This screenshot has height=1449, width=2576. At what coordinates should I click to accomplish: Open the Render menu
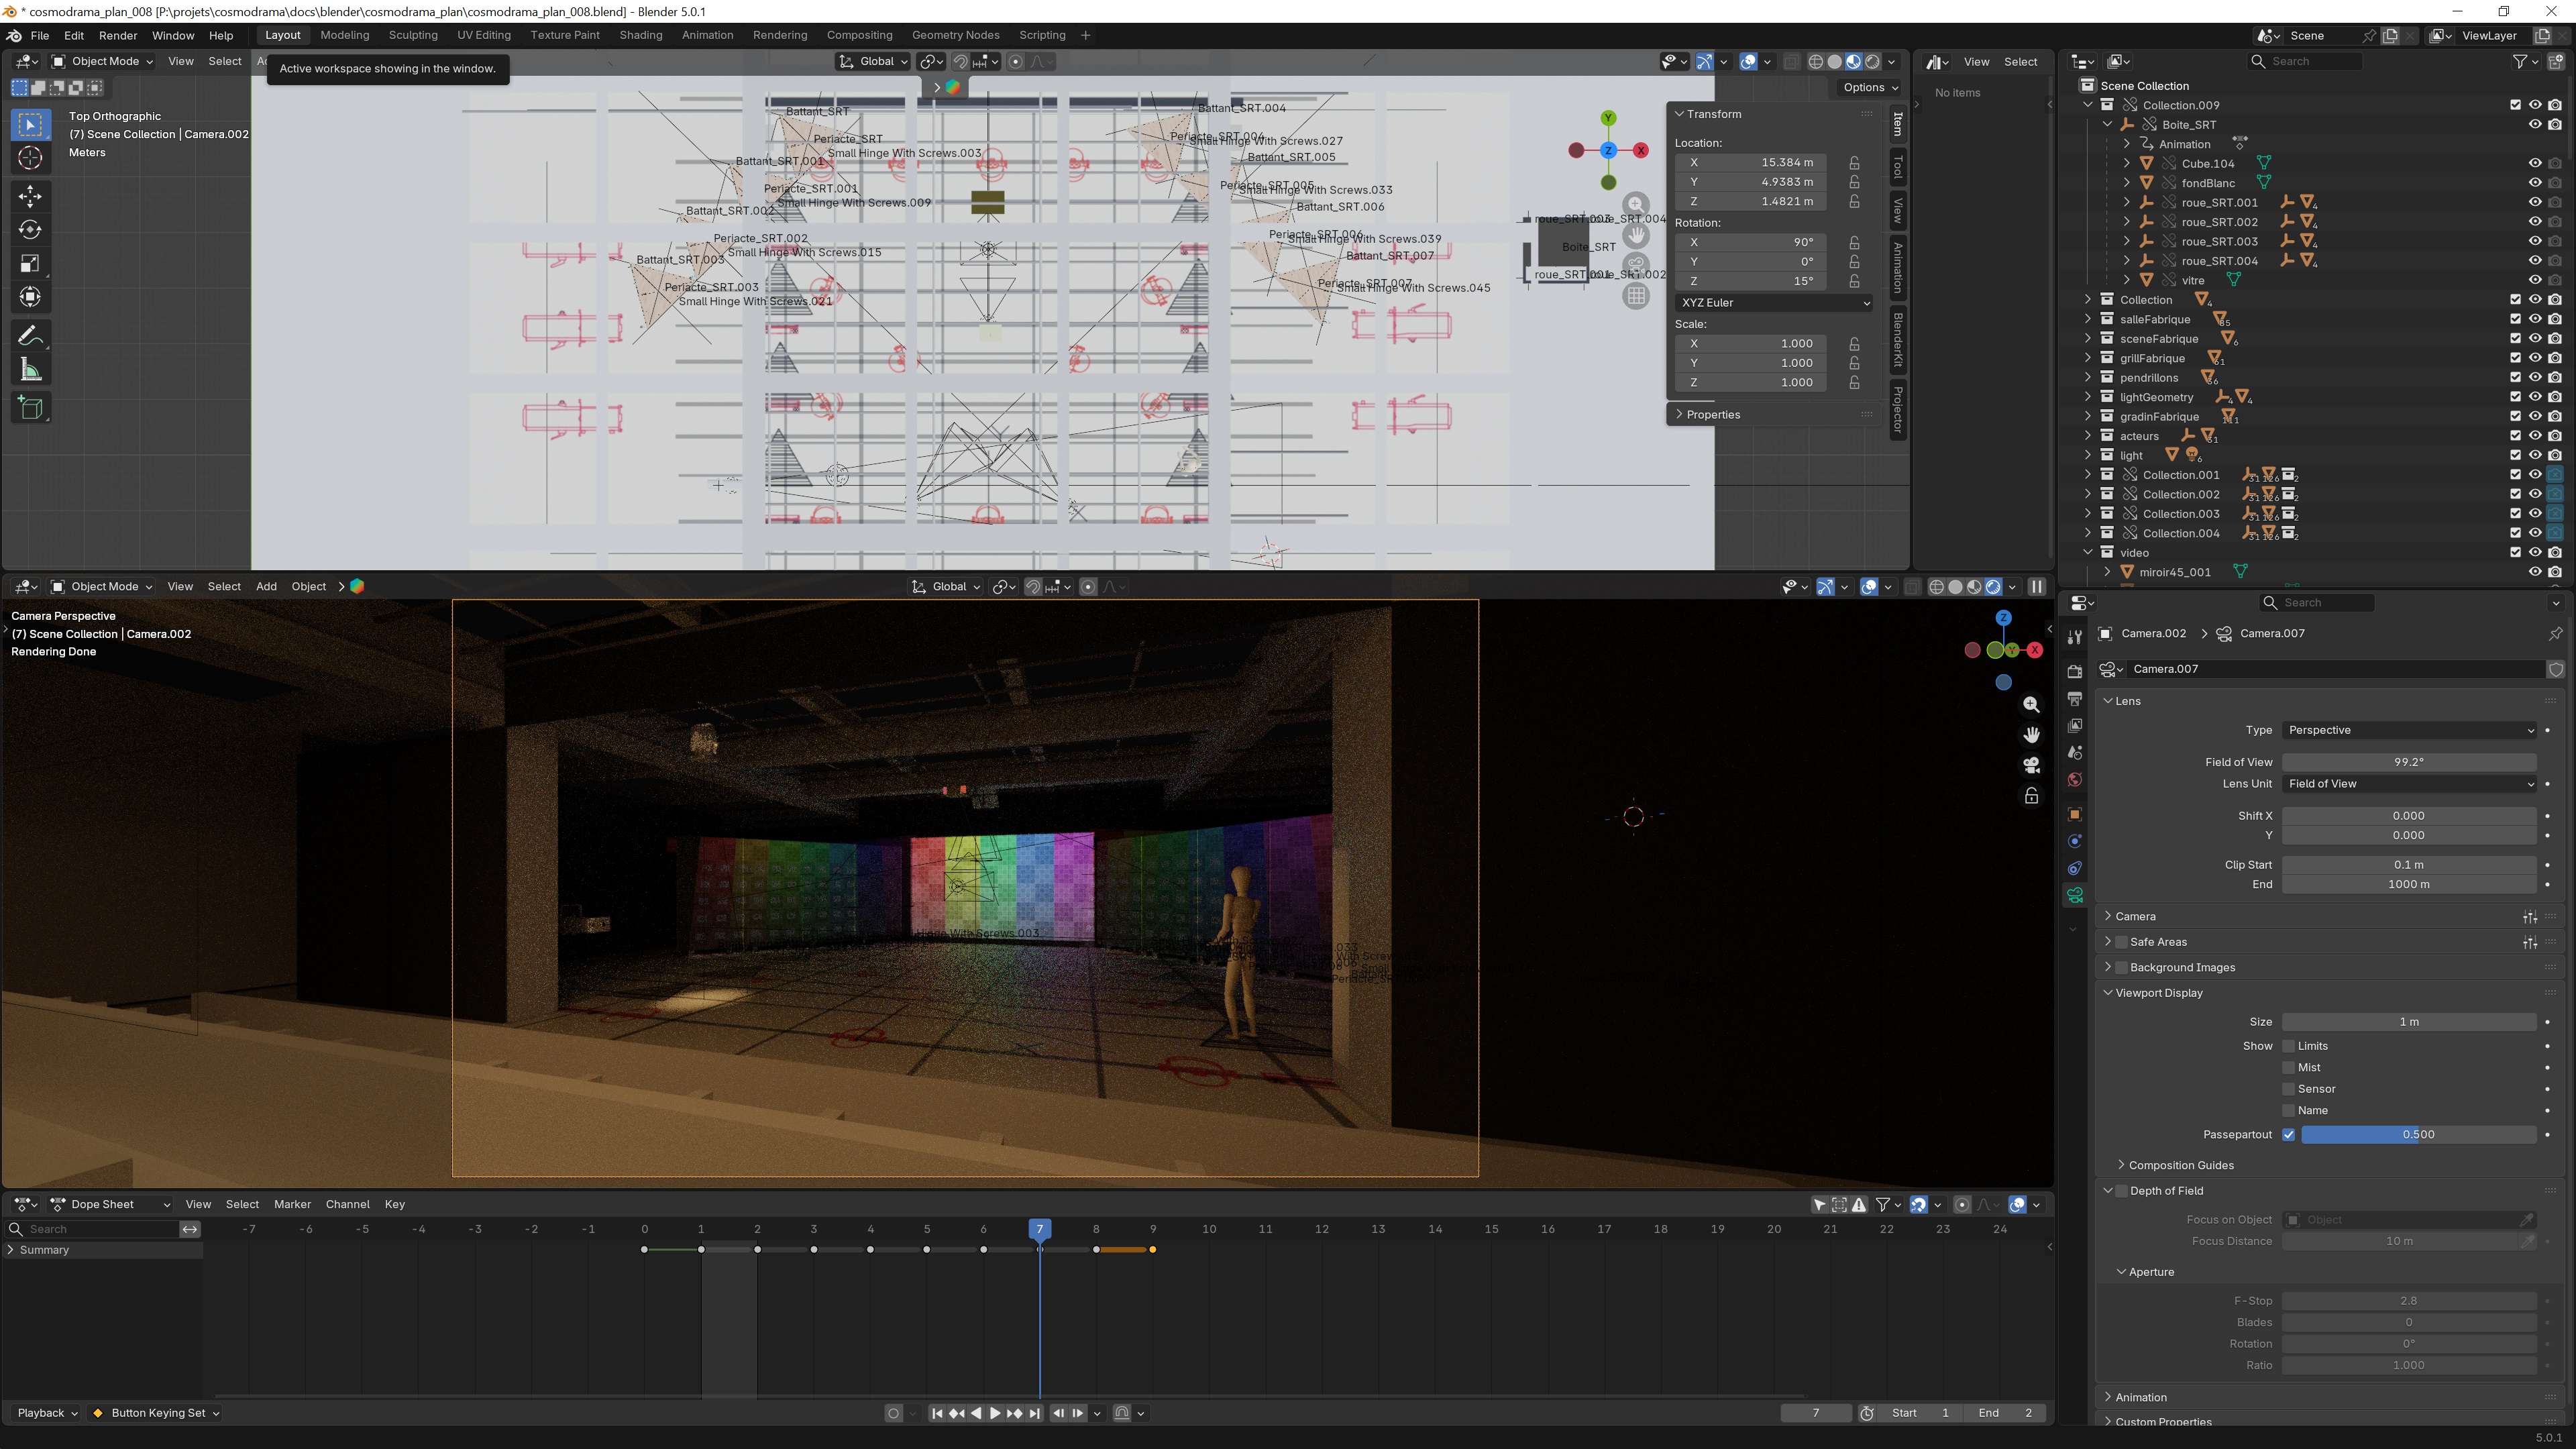tap(117, 35)
